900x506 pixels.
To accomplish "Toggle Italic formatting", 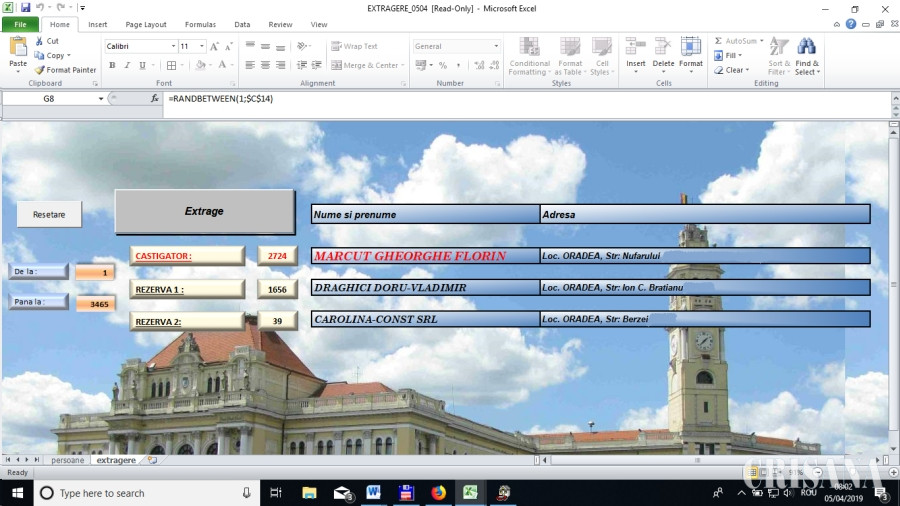I will [127, 65].
